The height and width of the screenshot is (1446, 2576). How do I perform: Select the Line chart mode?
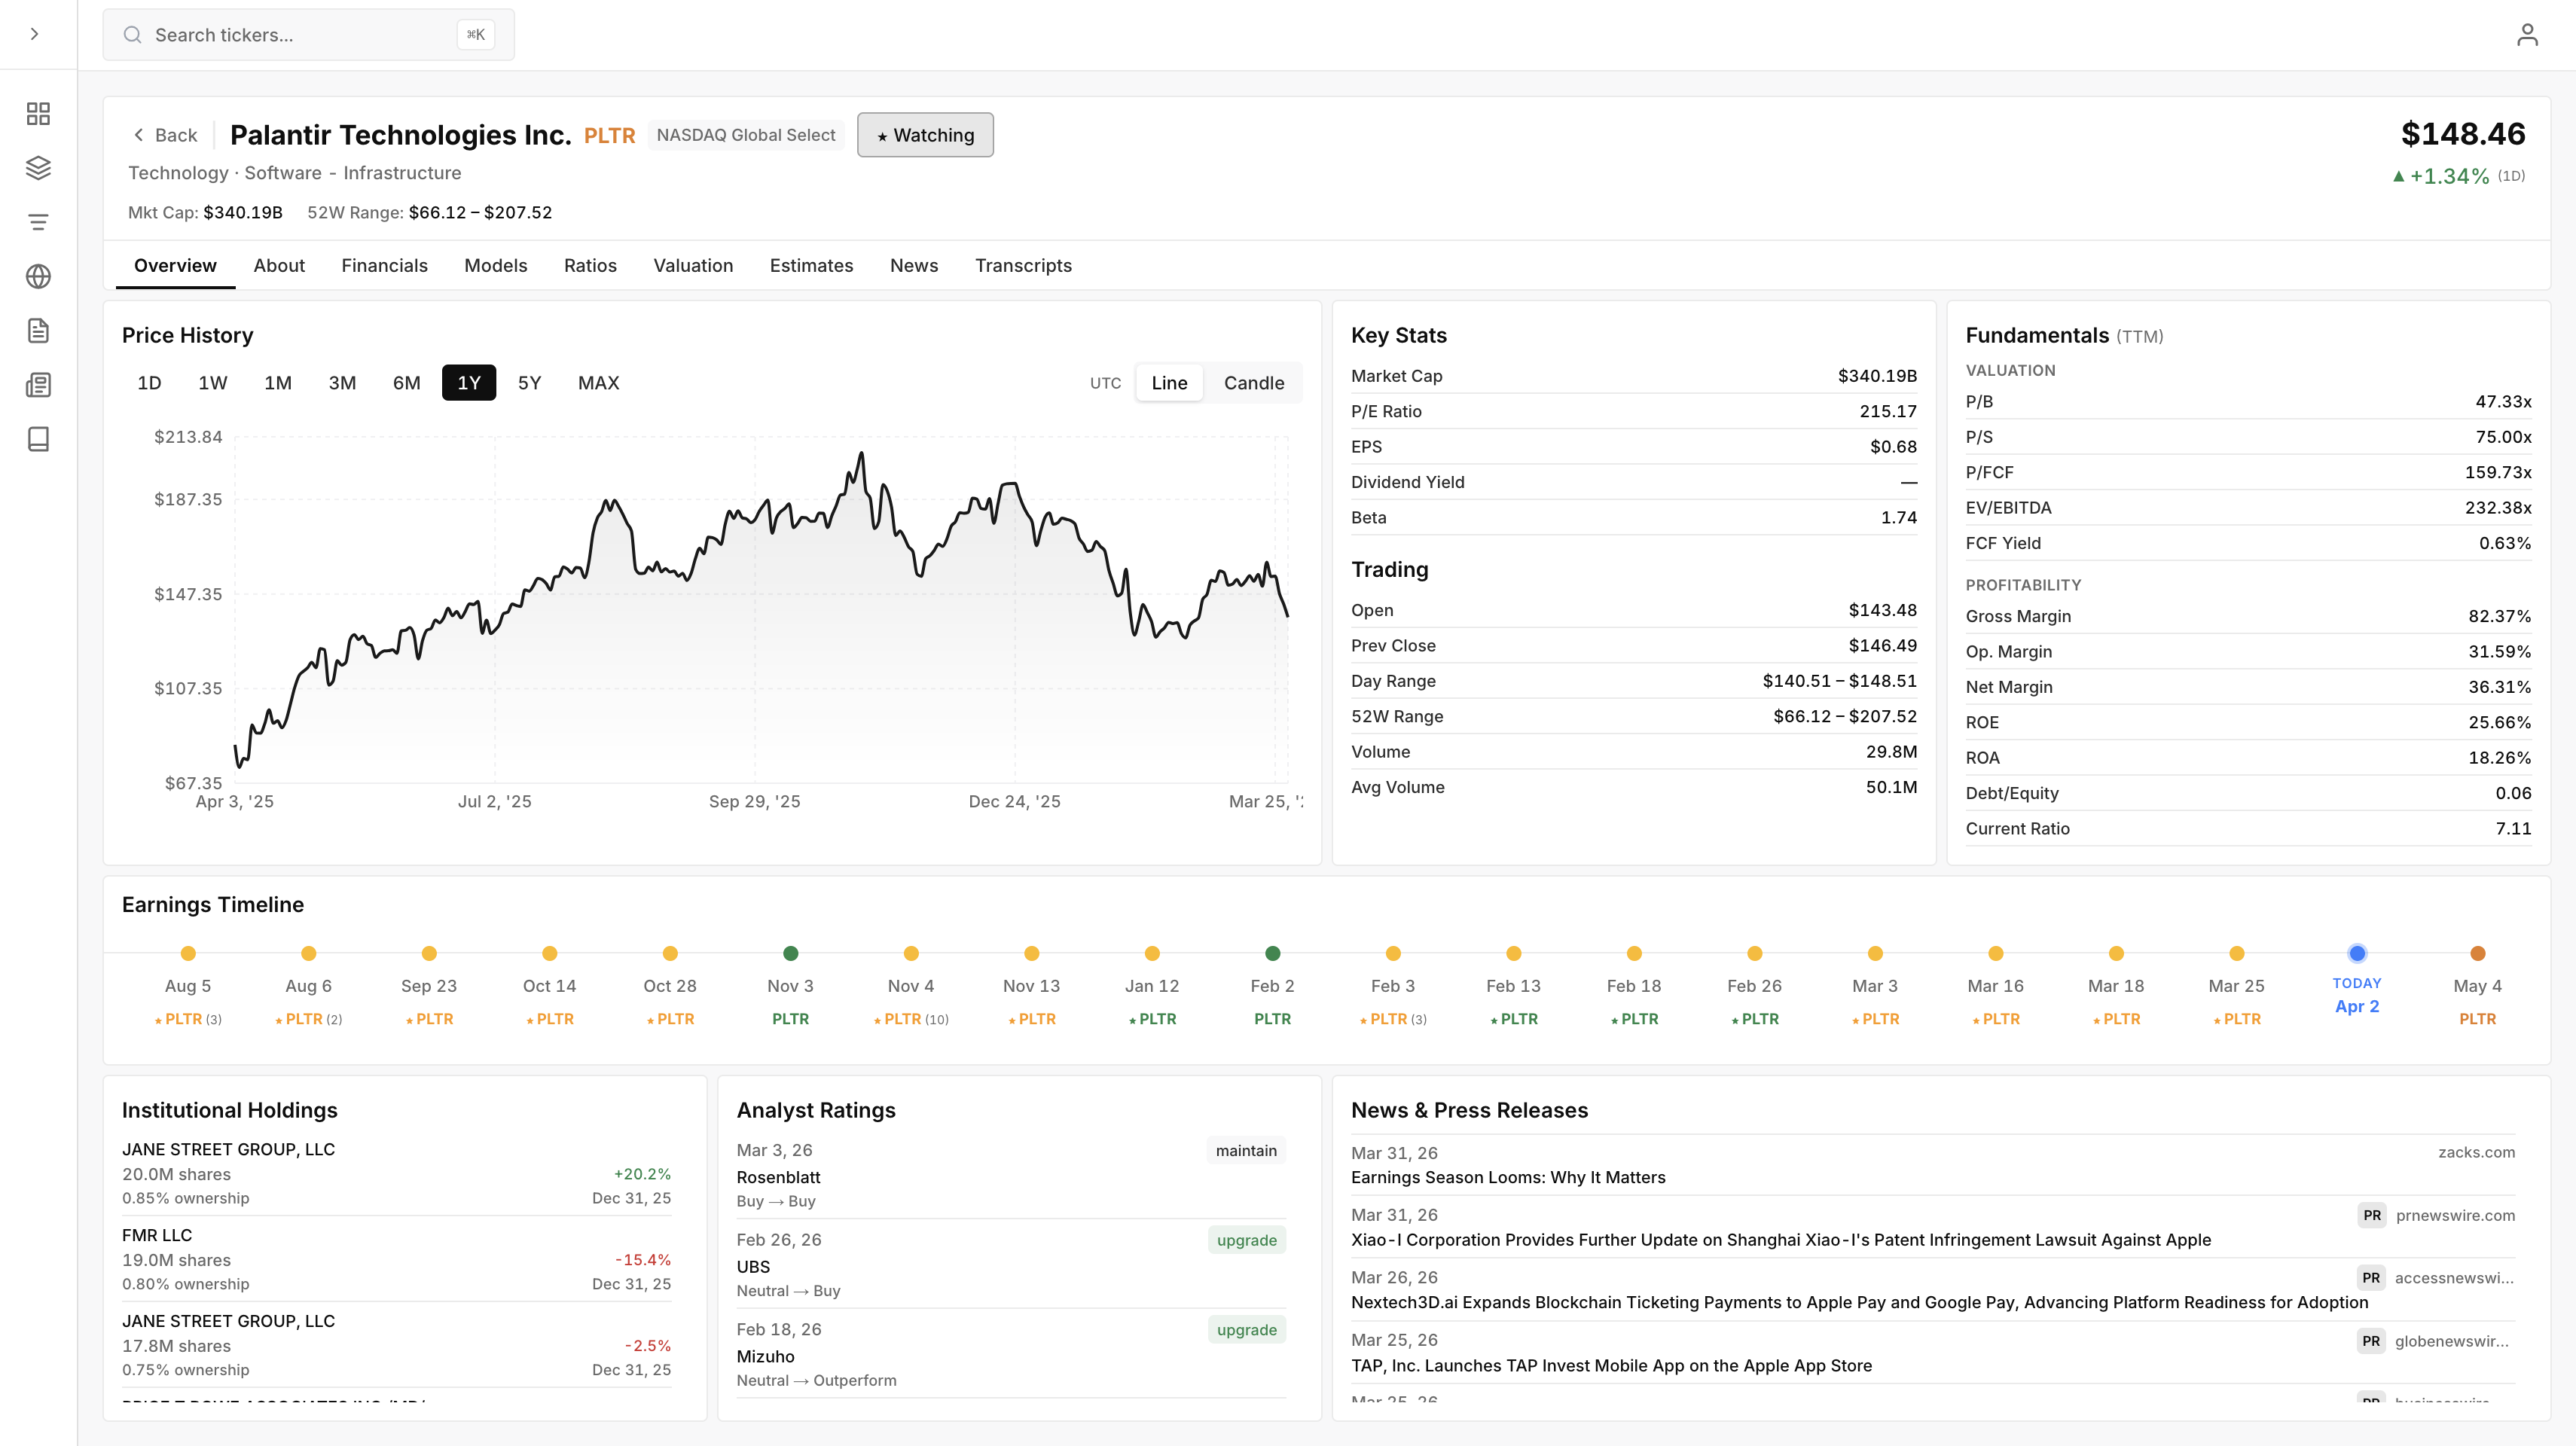(x=1168, y=383)
